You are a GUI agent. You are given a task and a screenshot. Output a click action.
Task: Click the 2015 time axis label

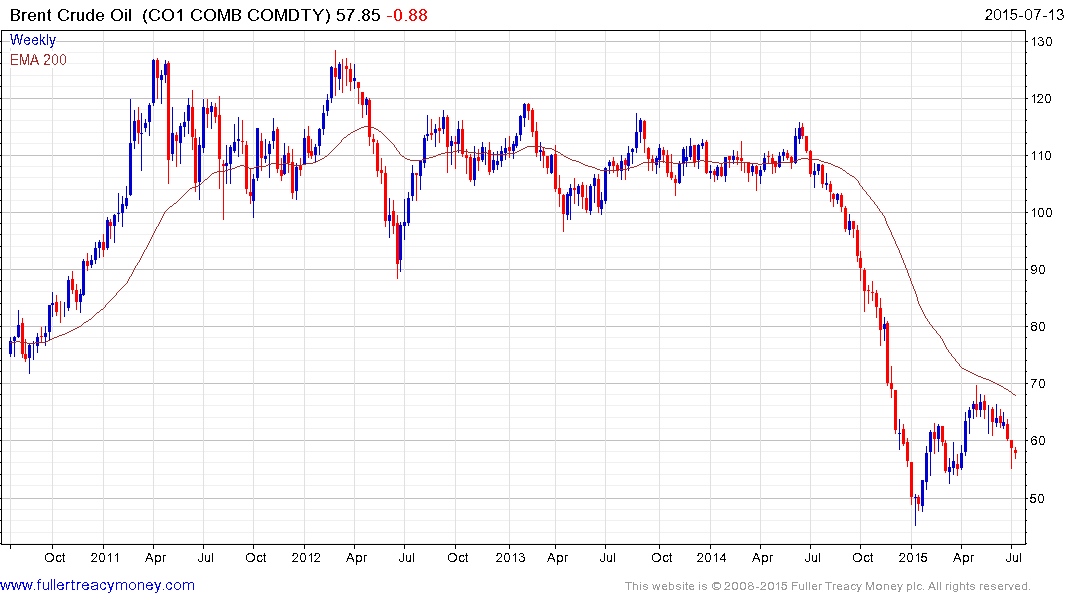click(x=913, y=557)
